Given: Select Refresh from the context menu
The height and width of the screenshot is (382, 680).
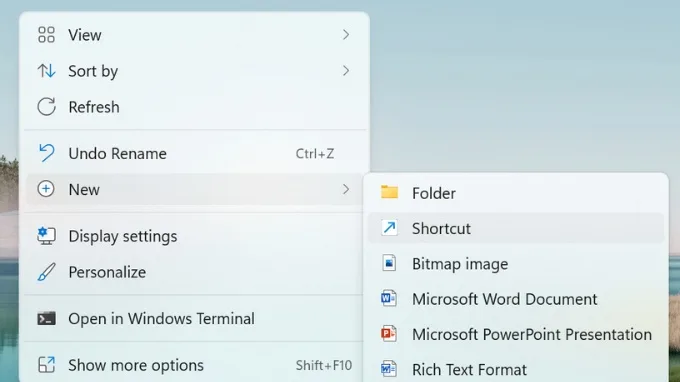Looking at the screenshot, I should click(x=194, y=107).
